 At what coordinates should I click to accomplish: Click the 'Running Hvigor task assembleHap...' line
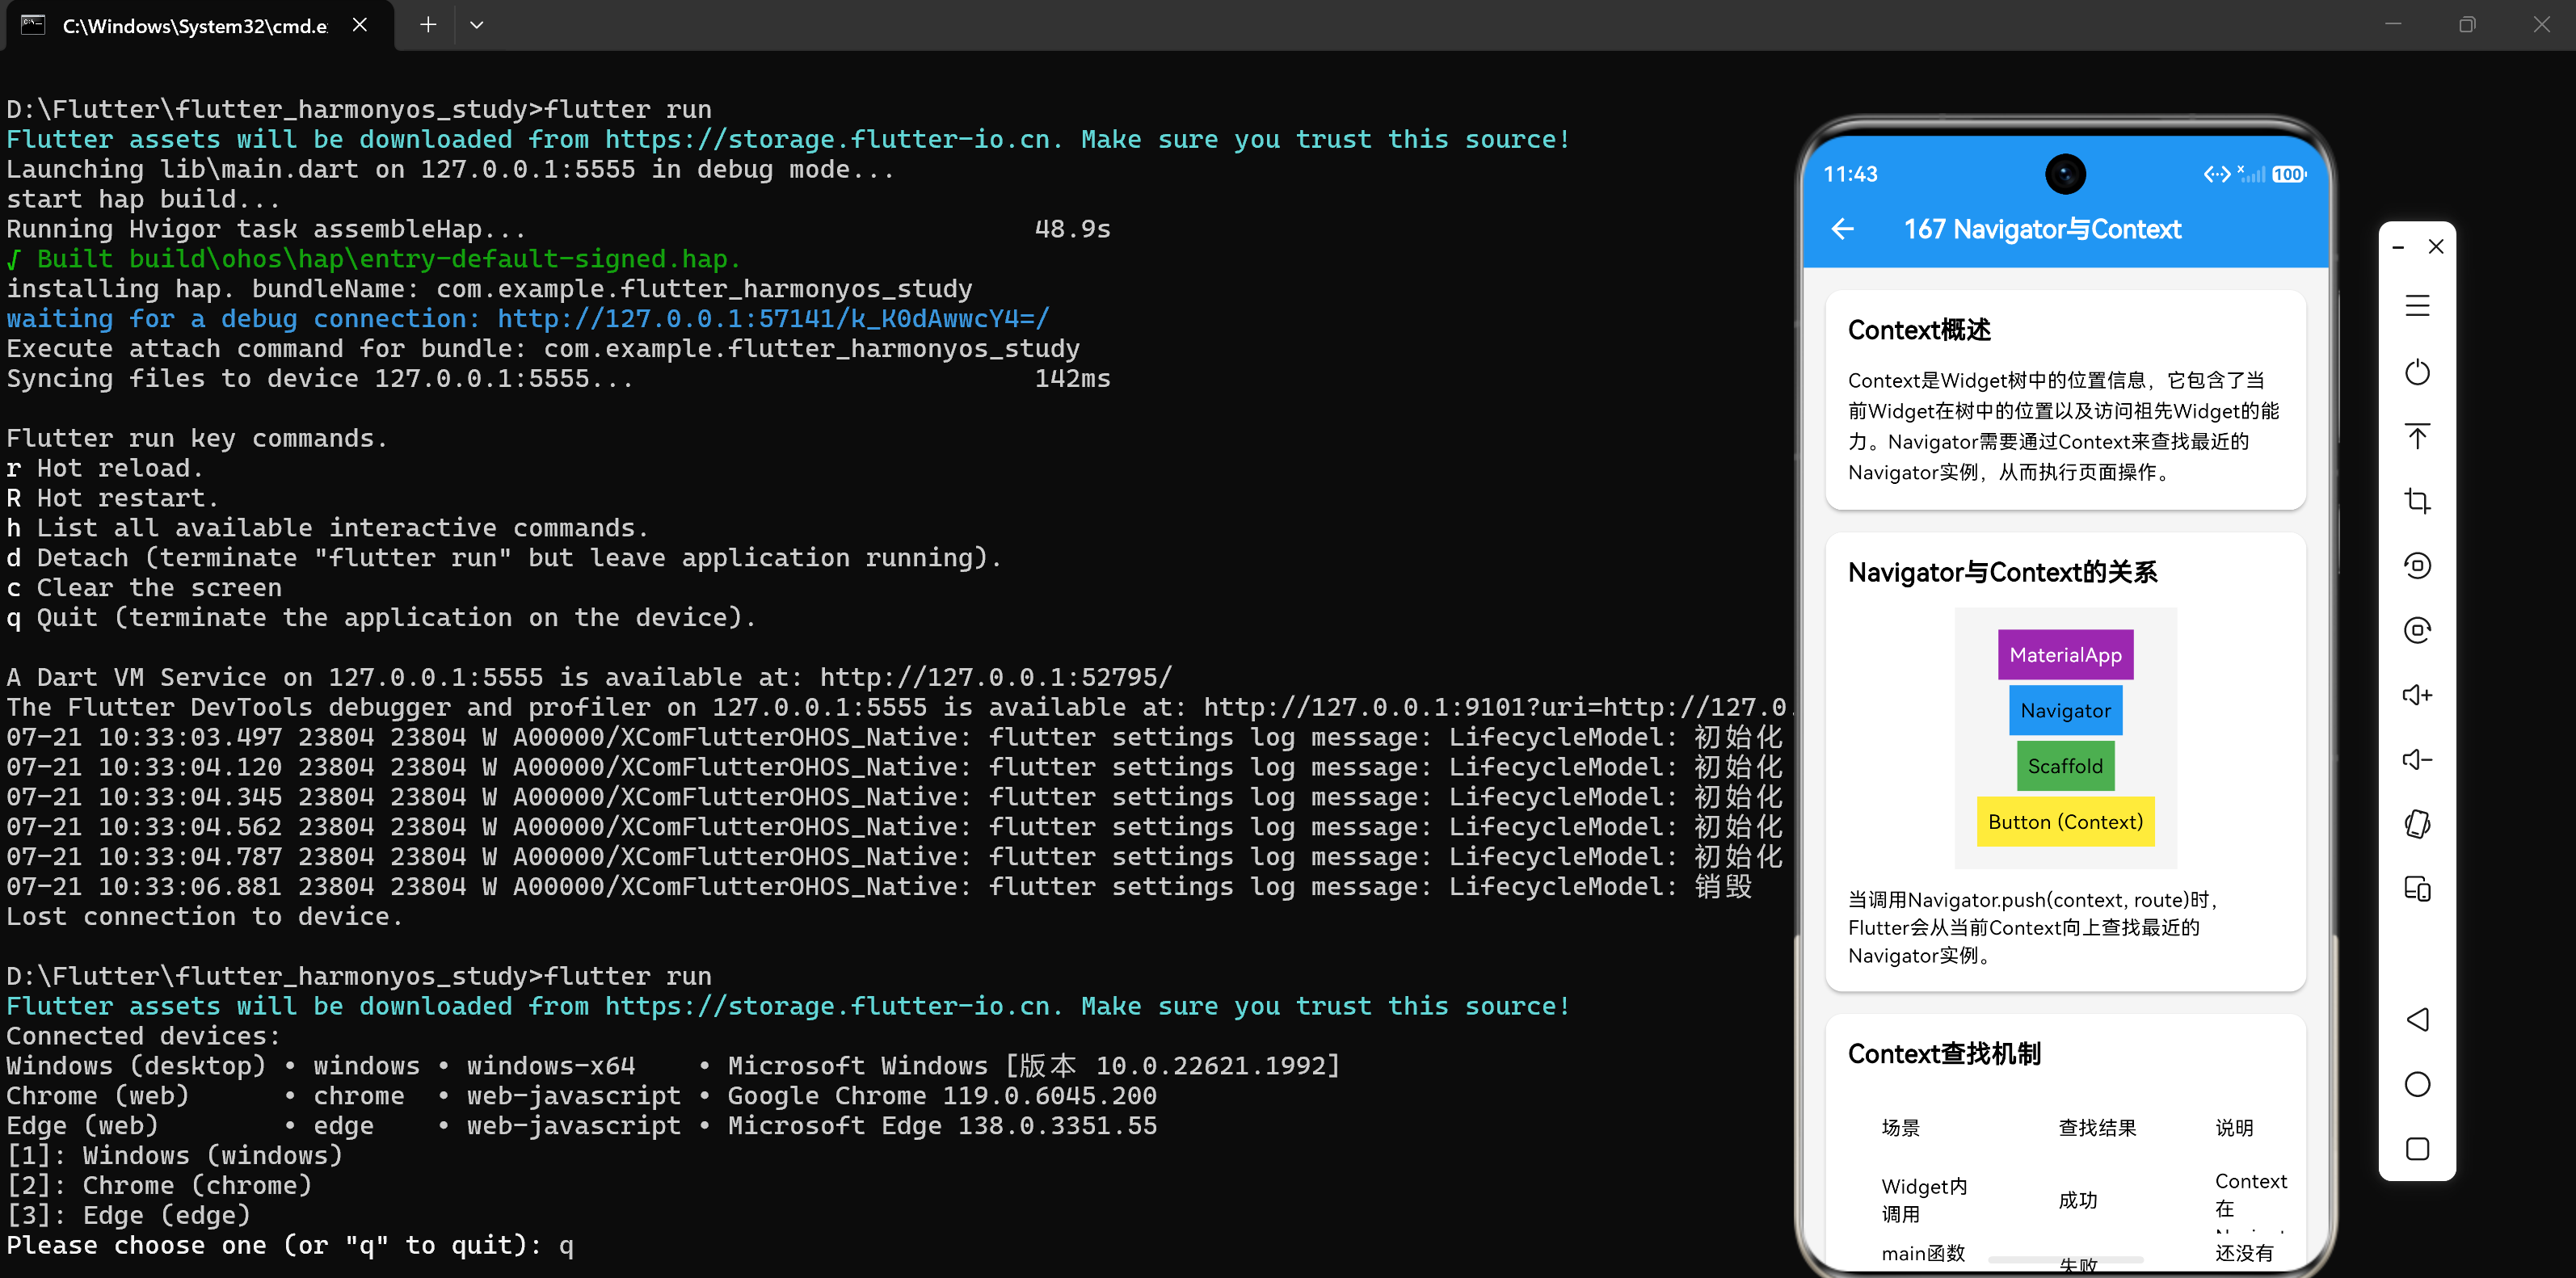[266, 230]
